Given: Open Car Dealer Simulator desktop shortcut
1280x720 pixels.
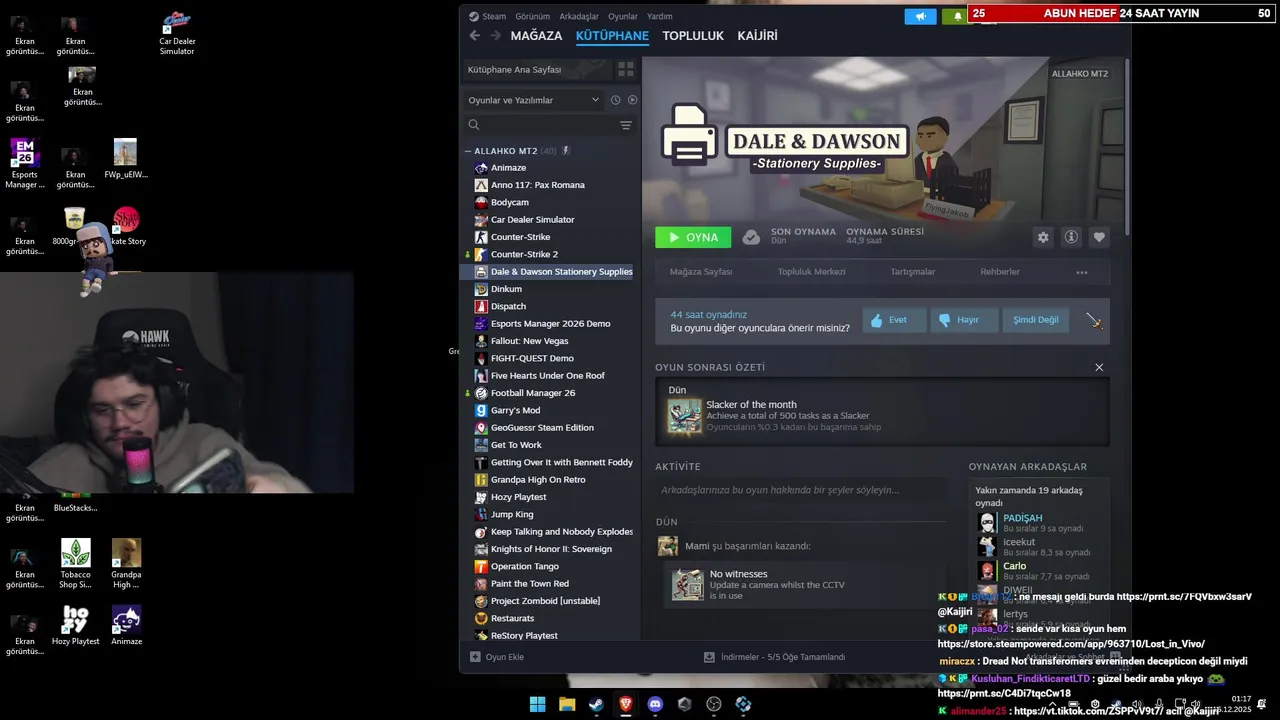Looking at the screenshot, I should pyautogui.click(x=177, y=33).
